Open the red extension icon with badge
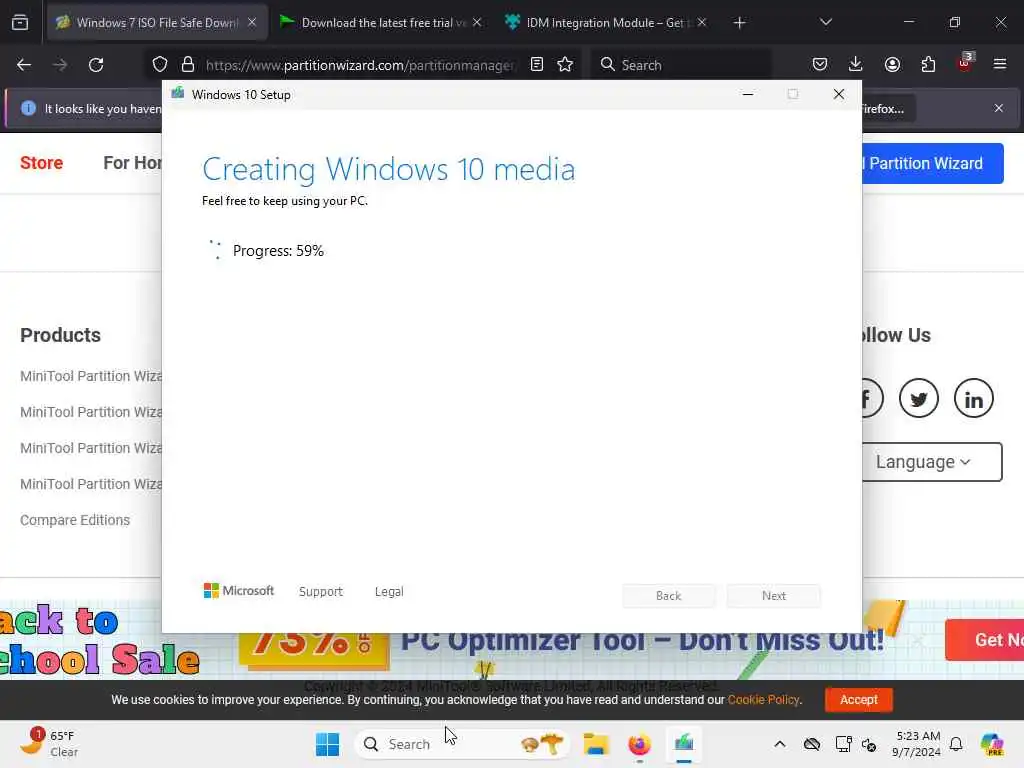This screenshot has width=1024, height=768. click(x=965, y=63)
